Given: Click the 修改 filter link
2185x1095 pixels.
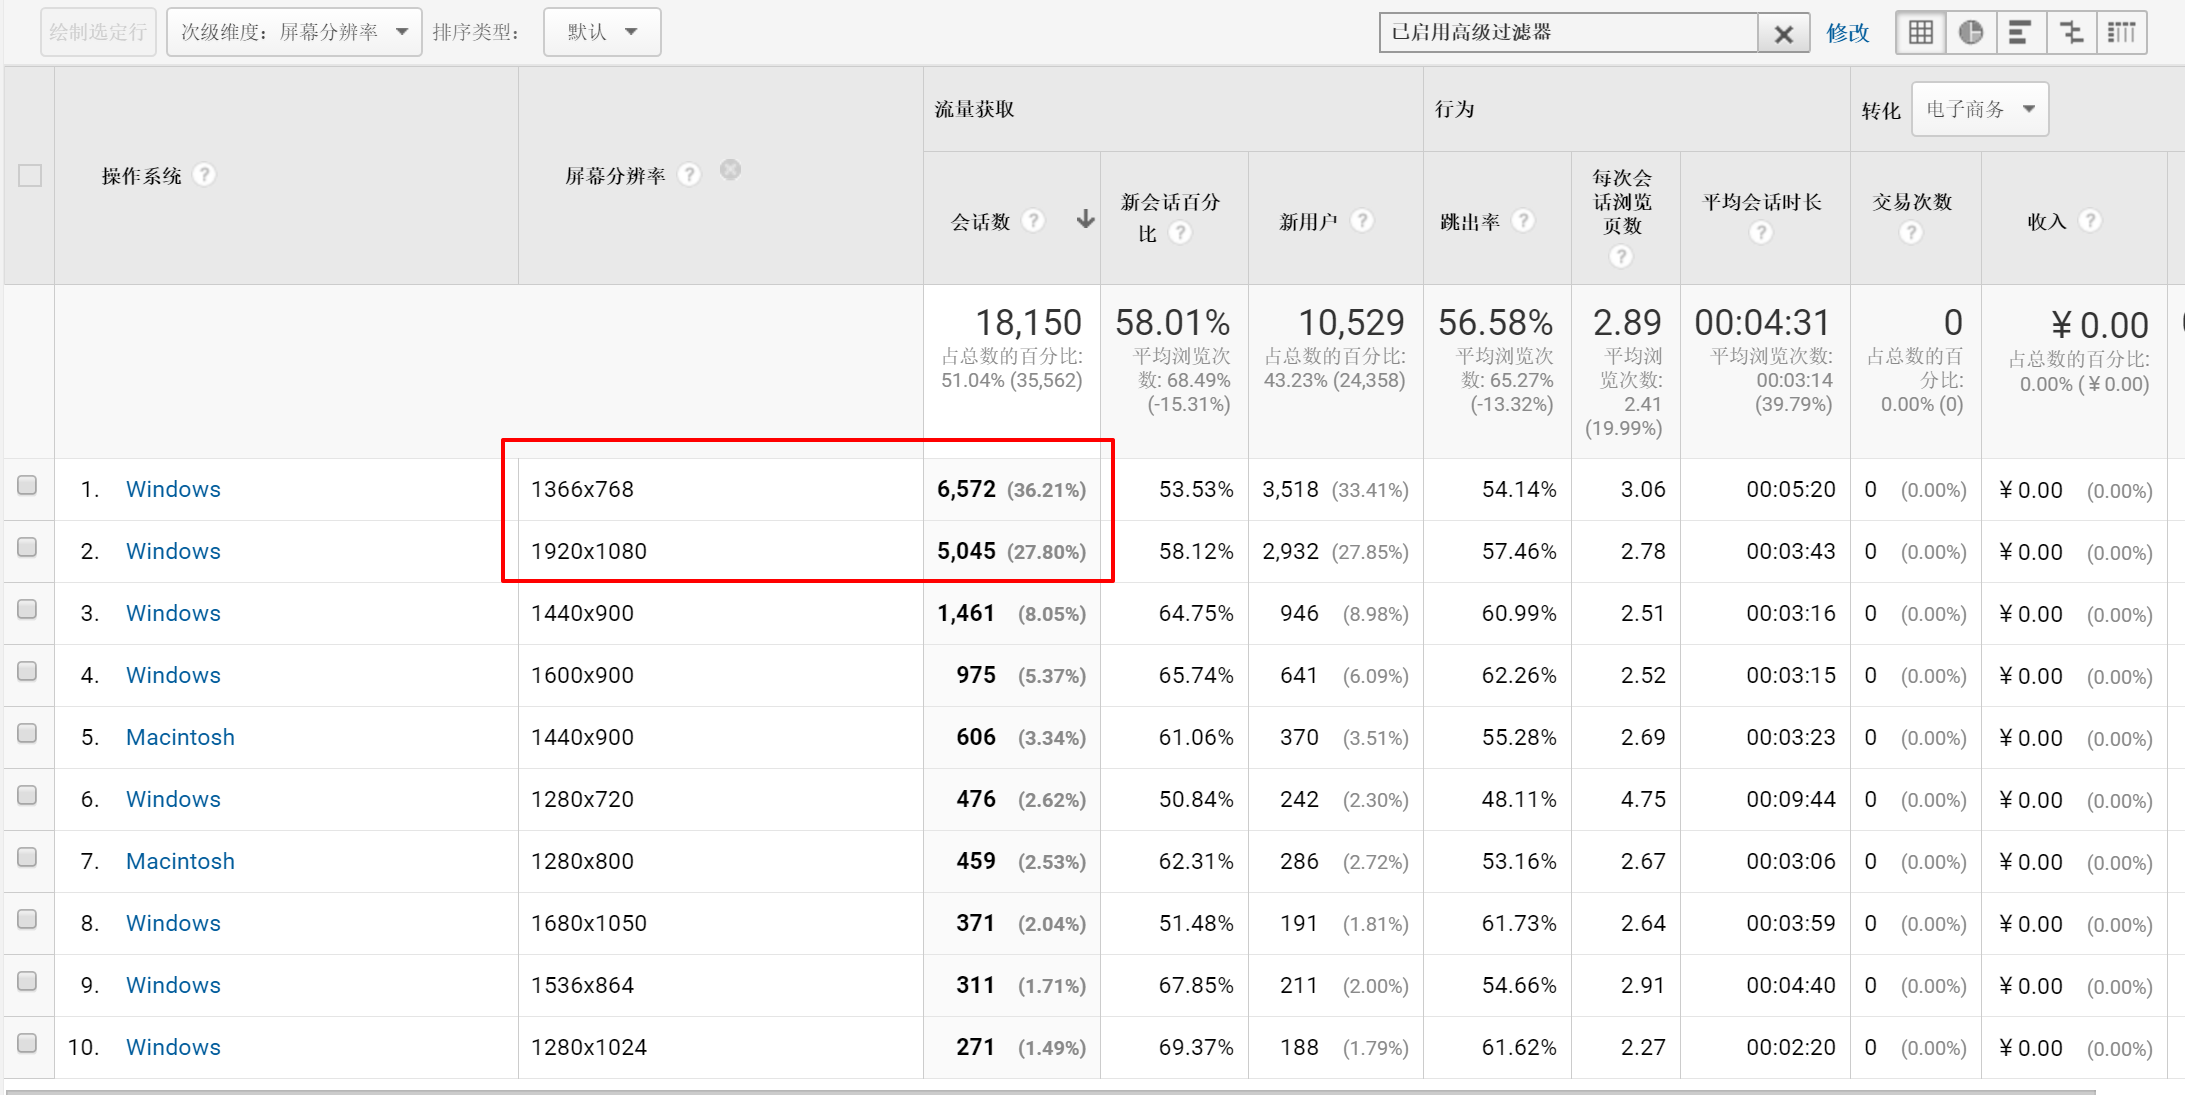Looking at the screenshot, I should coord(1847,33).
